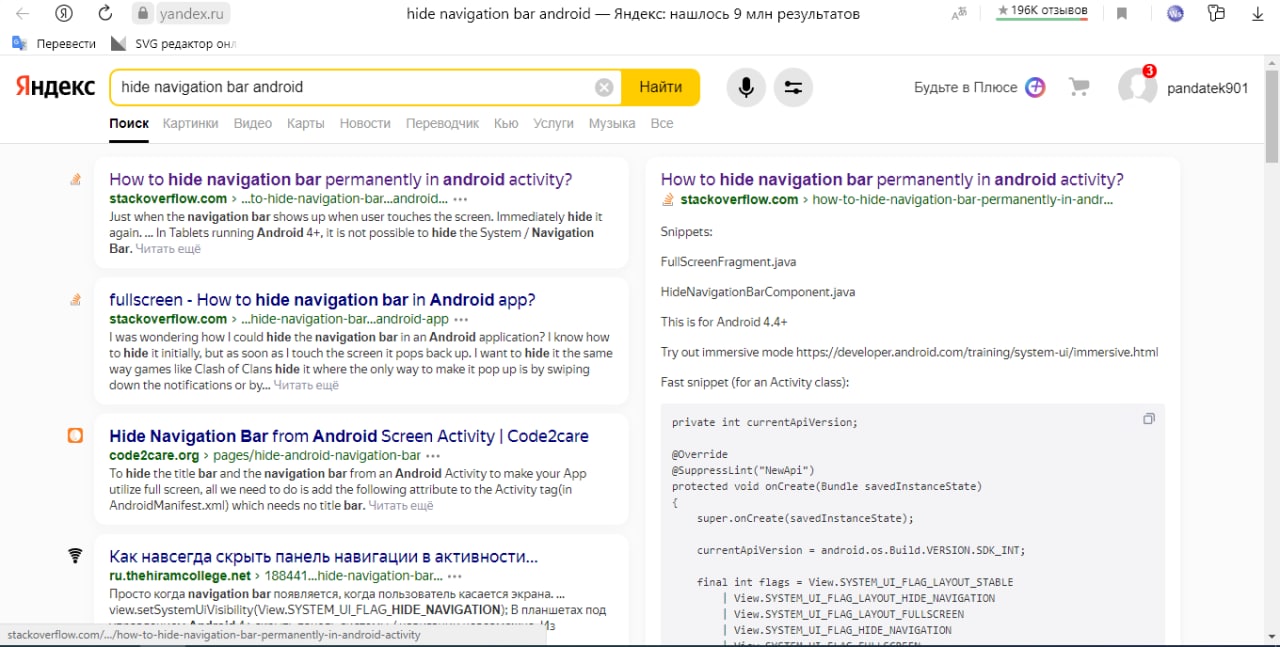
Task: Expand the Все services tab
Action: click(x=662, y=123)
